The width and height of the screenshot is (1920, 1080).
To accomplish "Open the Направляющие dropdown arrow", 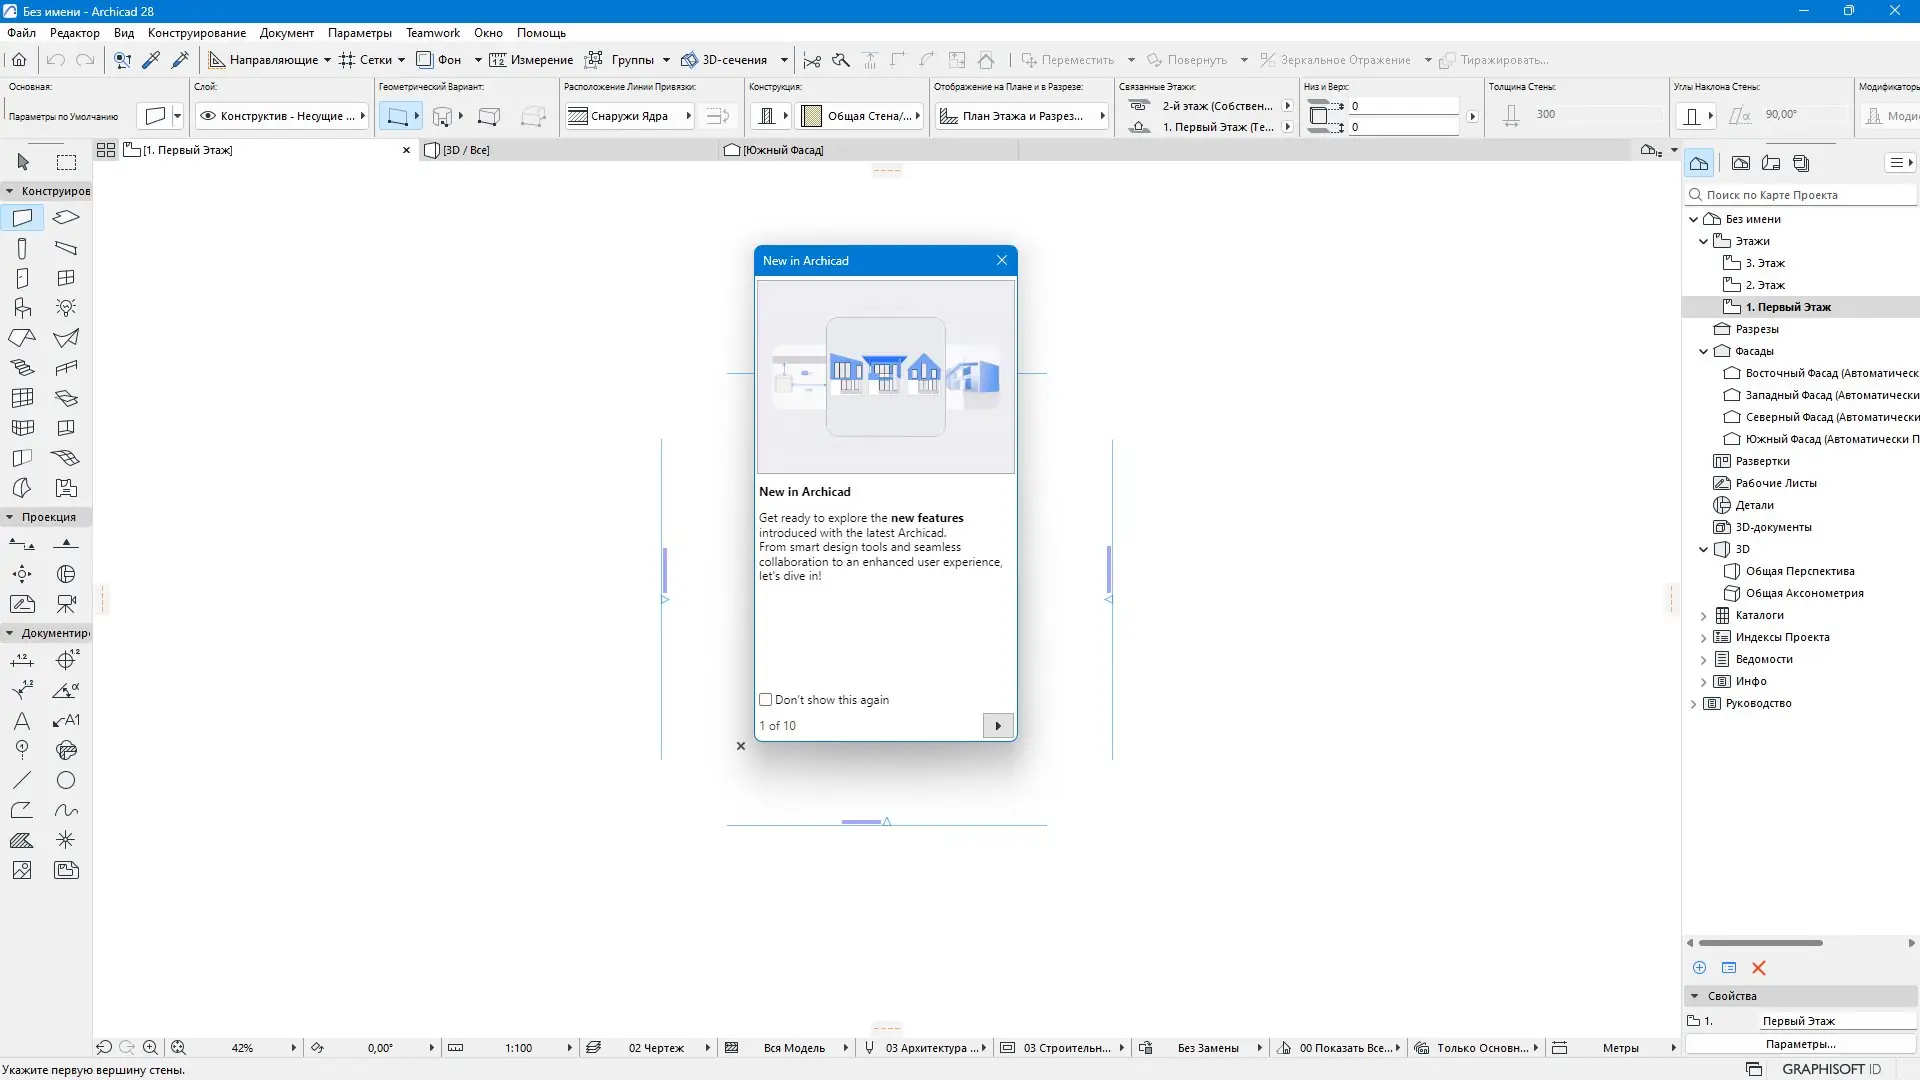I will tap(327, 60).
